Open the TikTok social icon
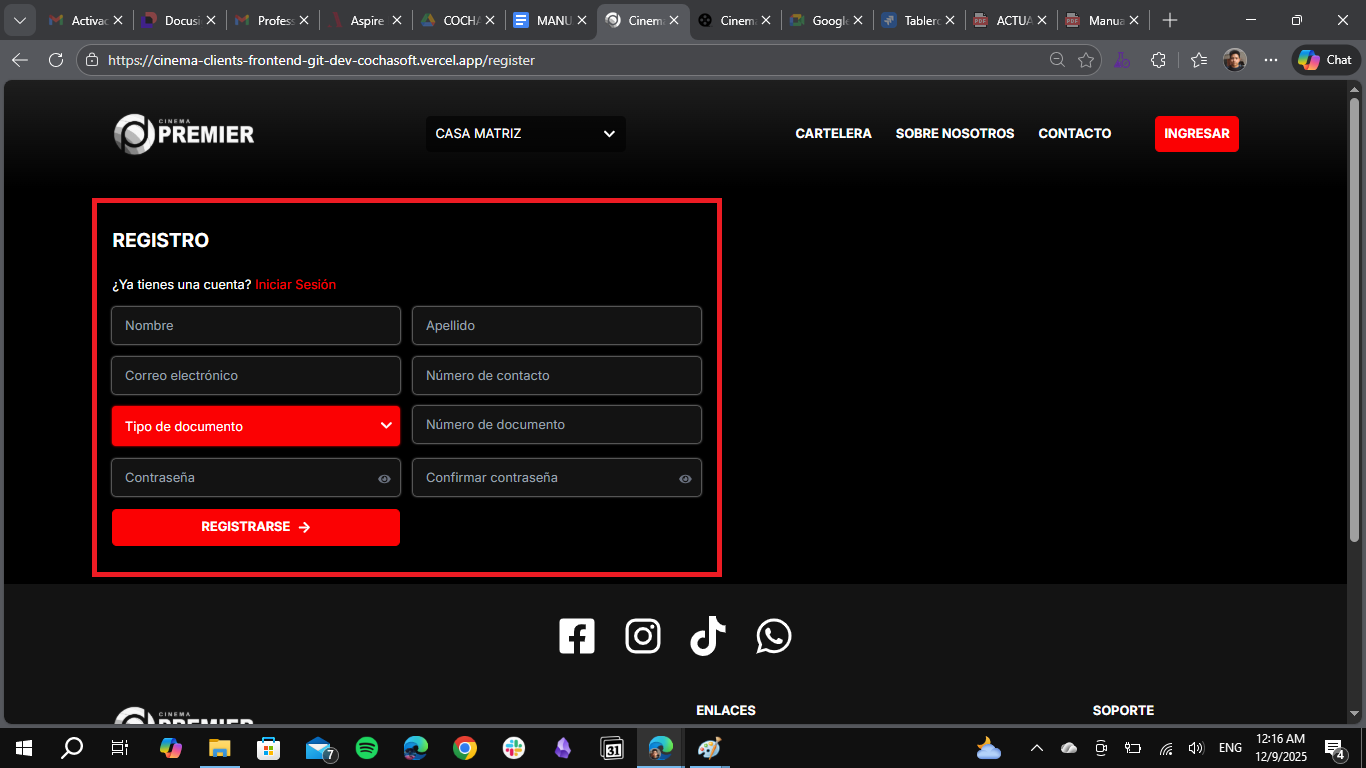Screen dimensions: 1366x768 coord(708,635)
